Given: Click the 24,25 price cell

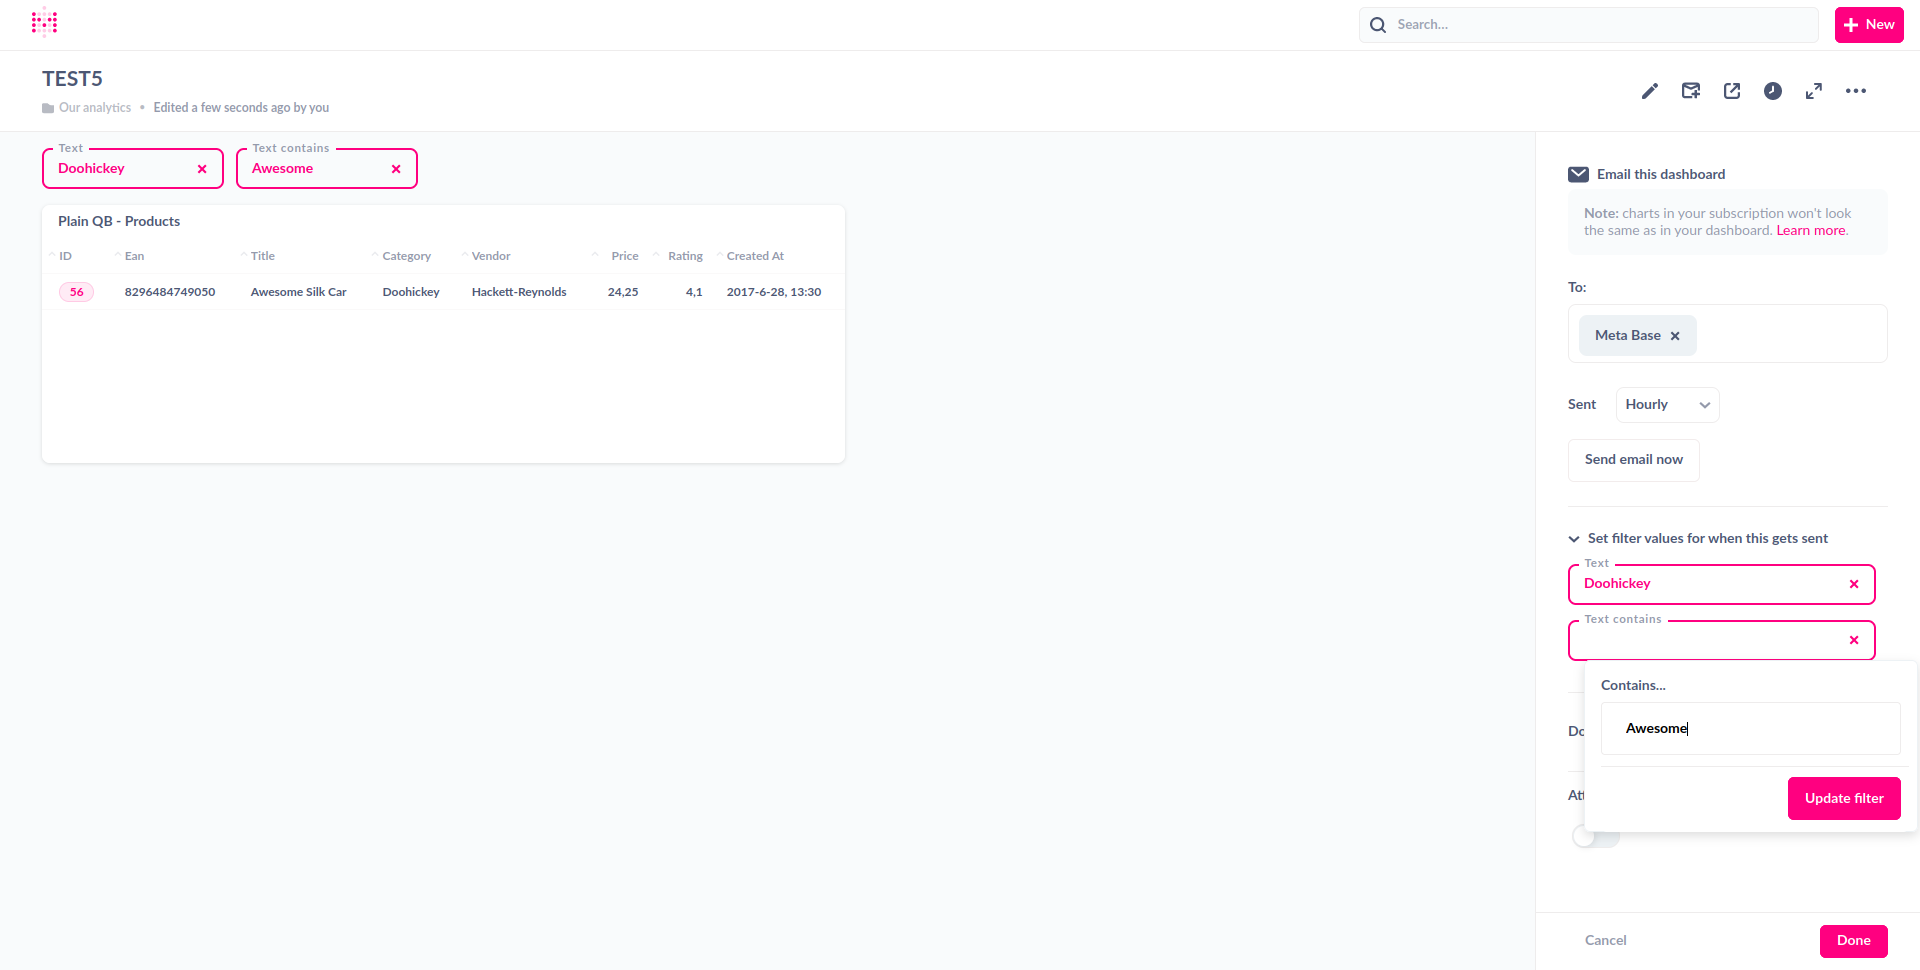Looking at the screenshot, I should [623, 293].
